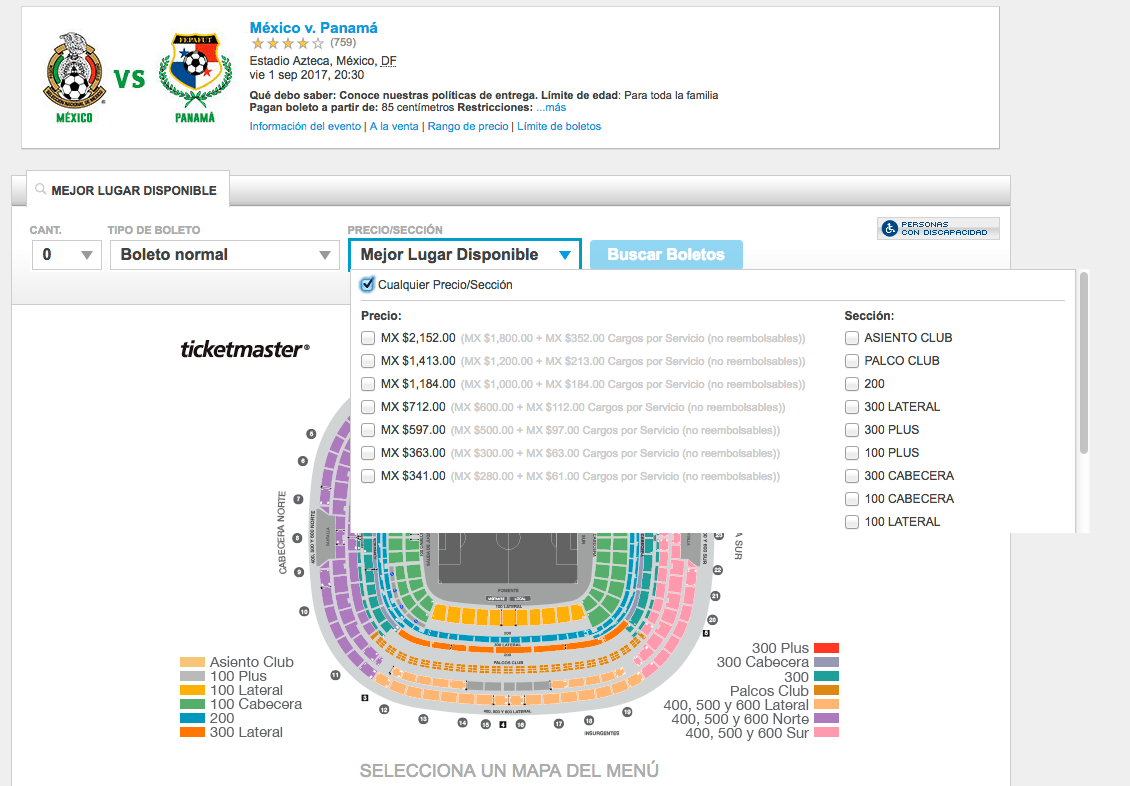Screen dimensions: 1130x786
Task: Check the MX $2,152.00 price option
Action: (368, 338)
